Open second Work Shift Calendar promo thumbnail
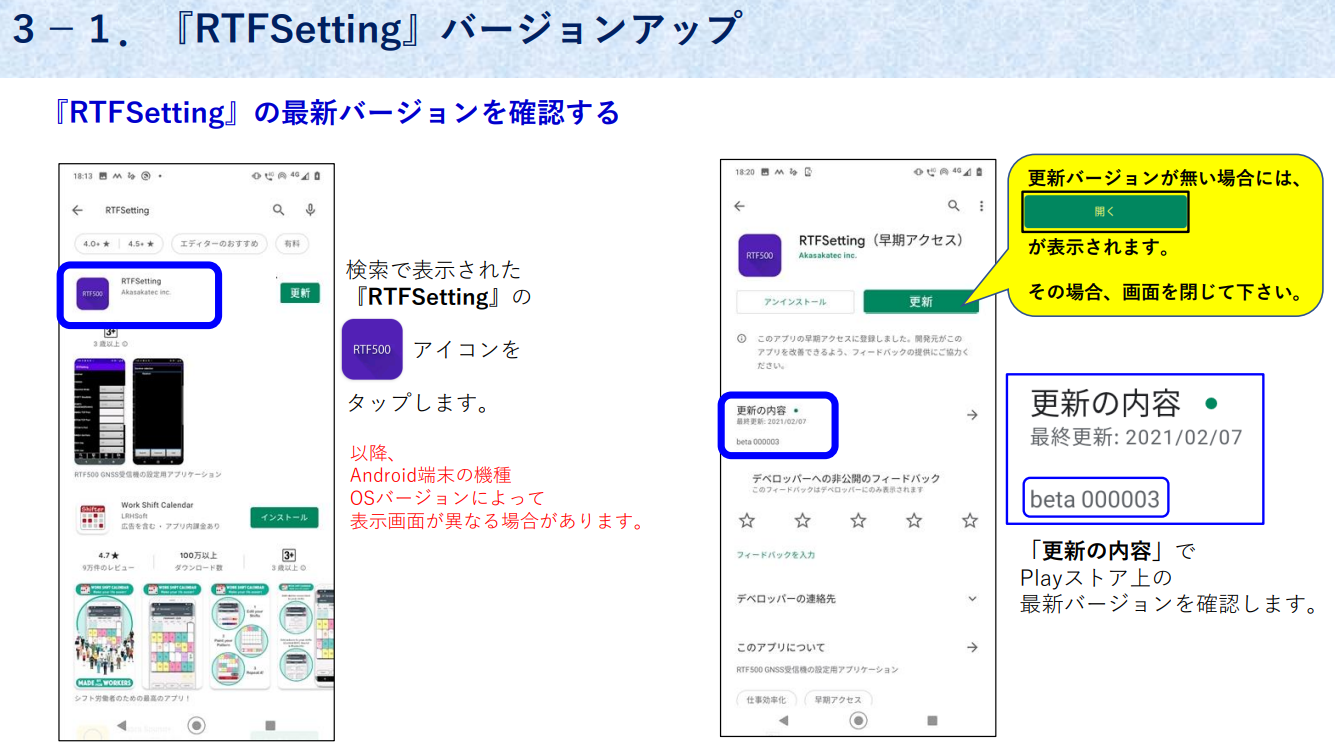1335x753 pixels. coord(172,636)
